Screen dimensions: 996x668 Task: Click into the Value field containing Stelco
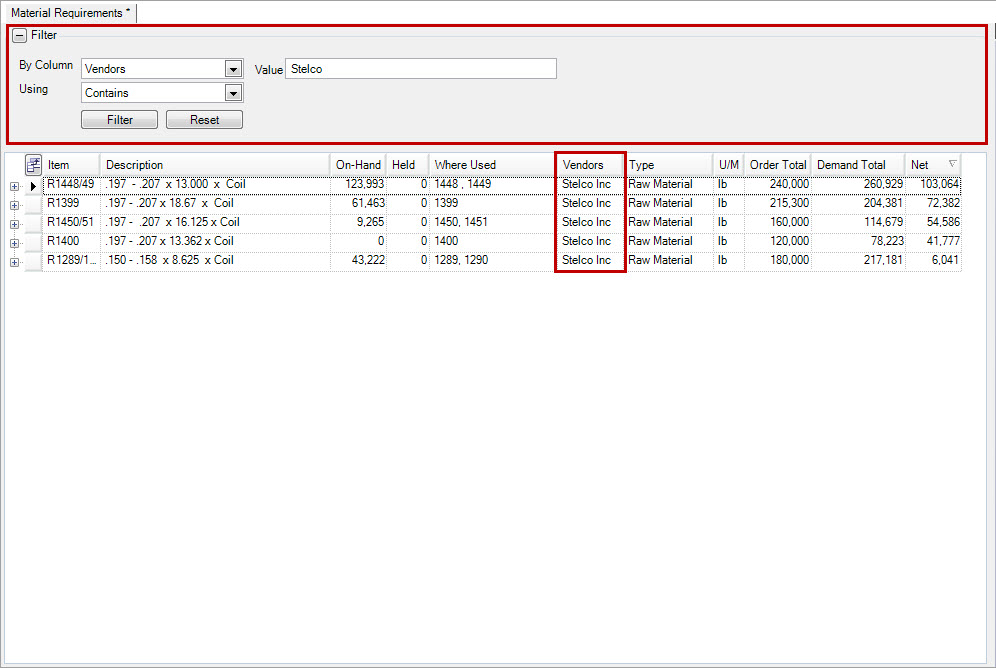pos(420,69)
